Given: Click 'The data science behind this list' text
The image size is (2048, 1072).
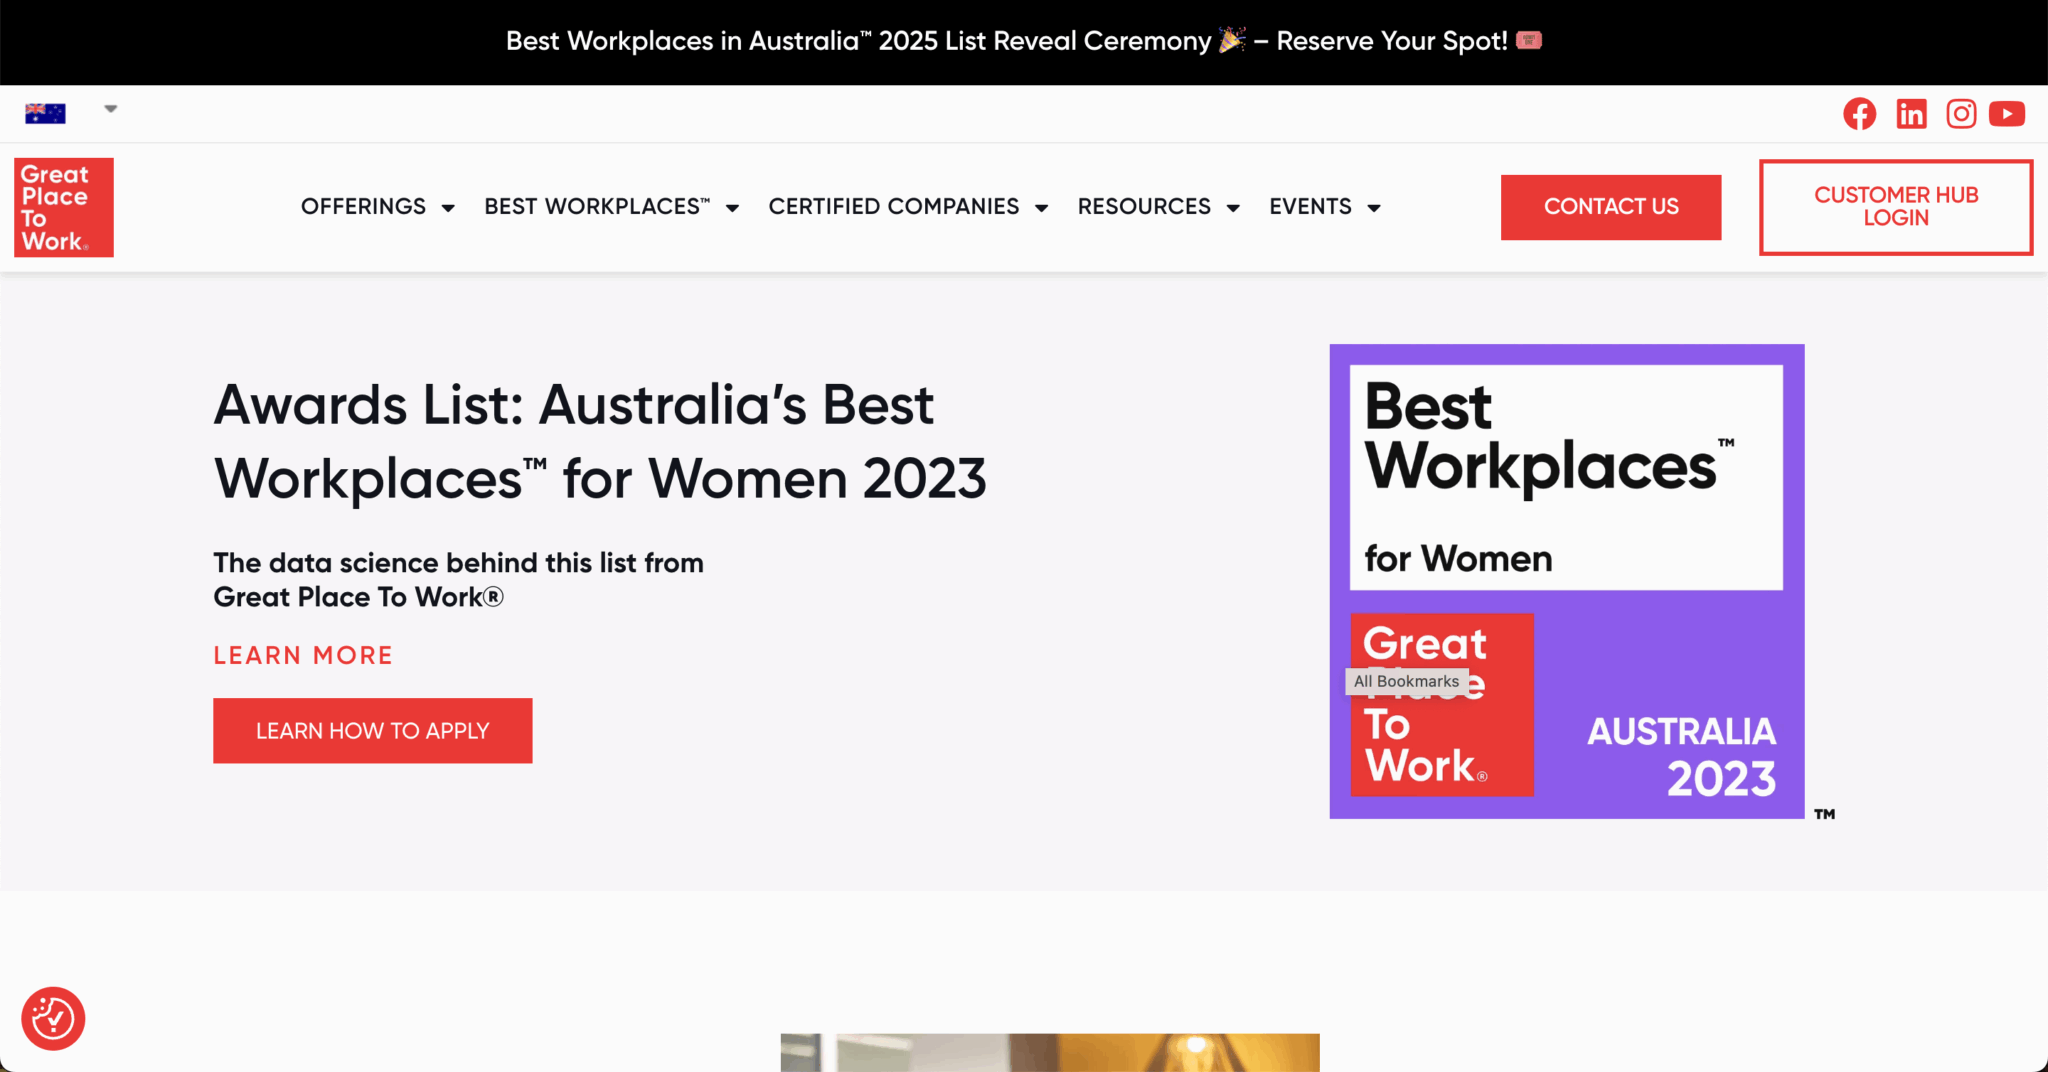Looking at the screenshot, I should point(458,580).
